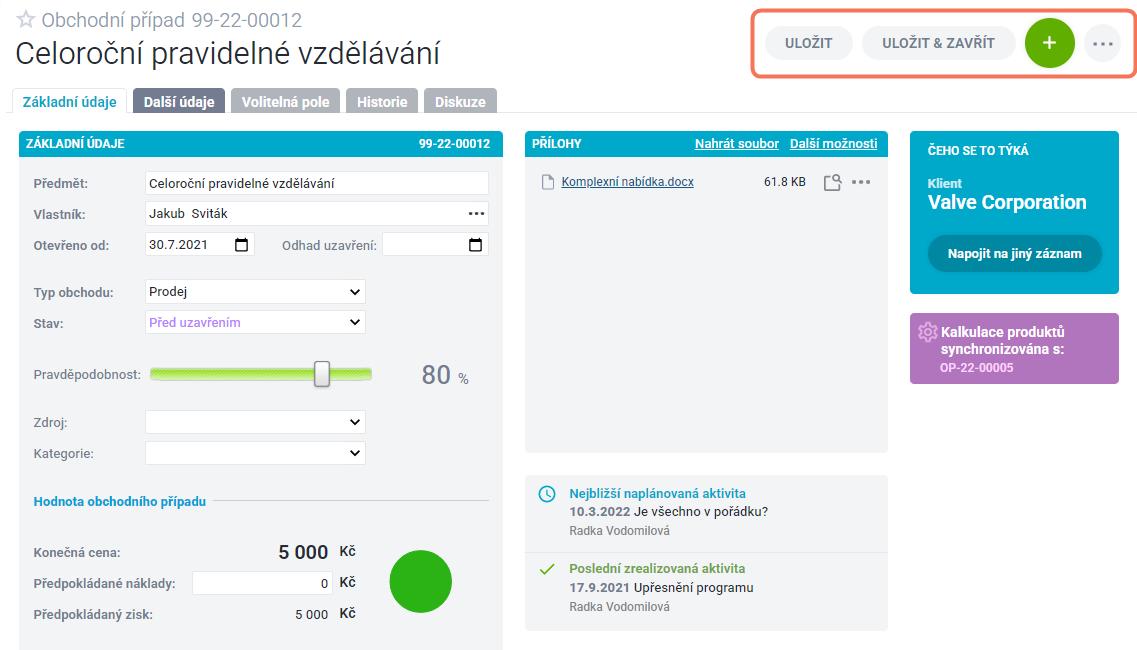The height and width of the screenshot is (650, 1137).
Task: Click the Uložit button
Action: (x=809, y=43)
